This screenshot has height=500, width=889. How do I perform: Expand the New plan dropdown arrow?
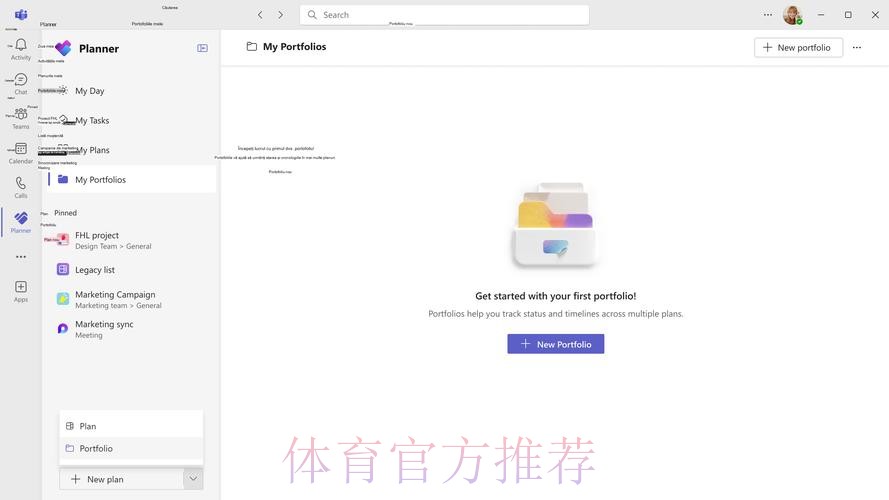193,479
